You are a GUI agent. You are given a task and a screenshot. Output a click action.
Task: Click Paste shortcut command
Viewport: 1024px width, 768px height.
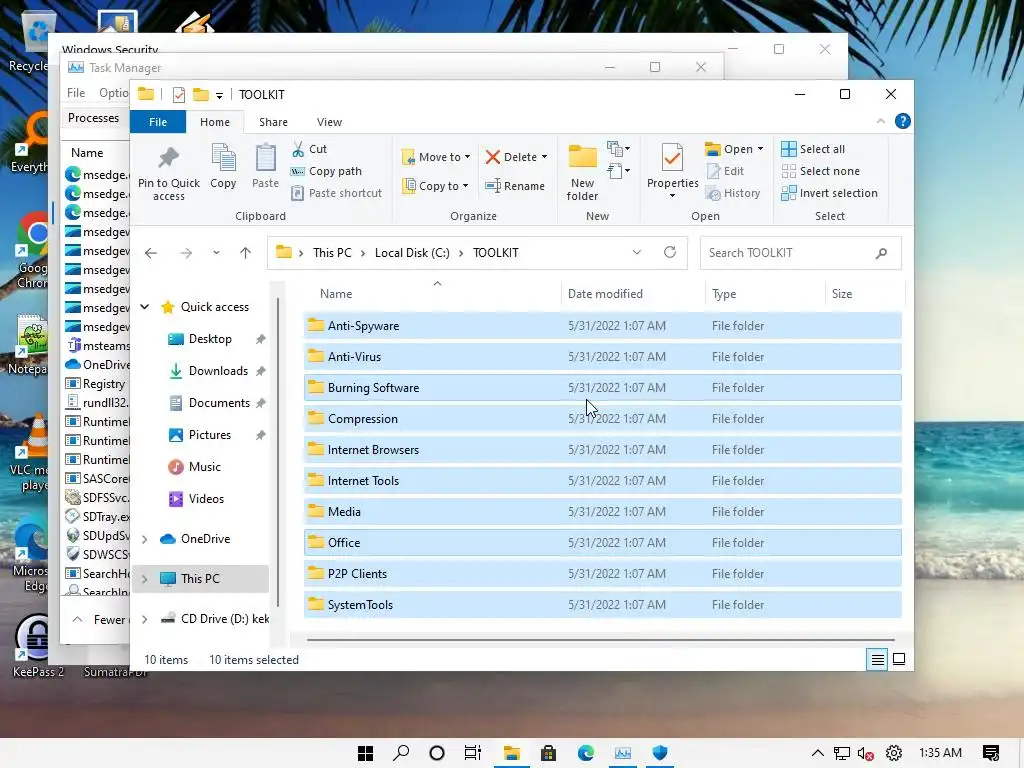pos(336,193)
